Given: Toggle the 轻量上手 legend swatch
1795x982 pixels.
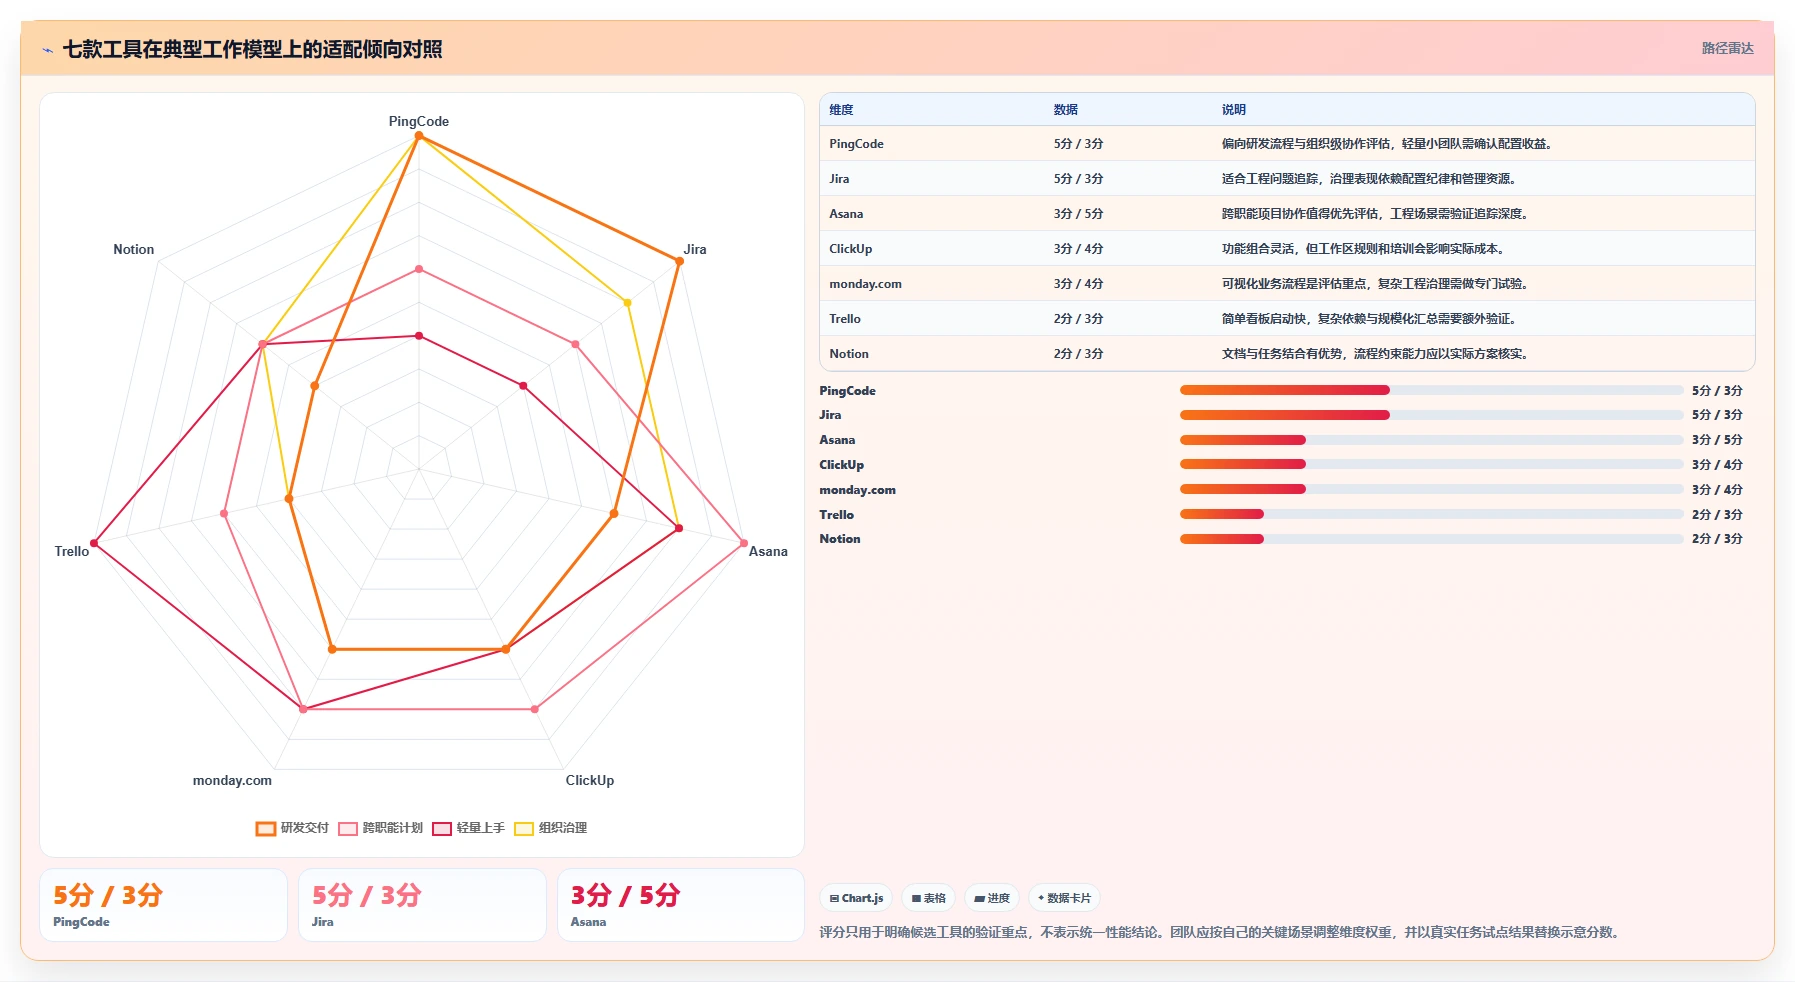Looking at the screenshot, I should (442, 828).
